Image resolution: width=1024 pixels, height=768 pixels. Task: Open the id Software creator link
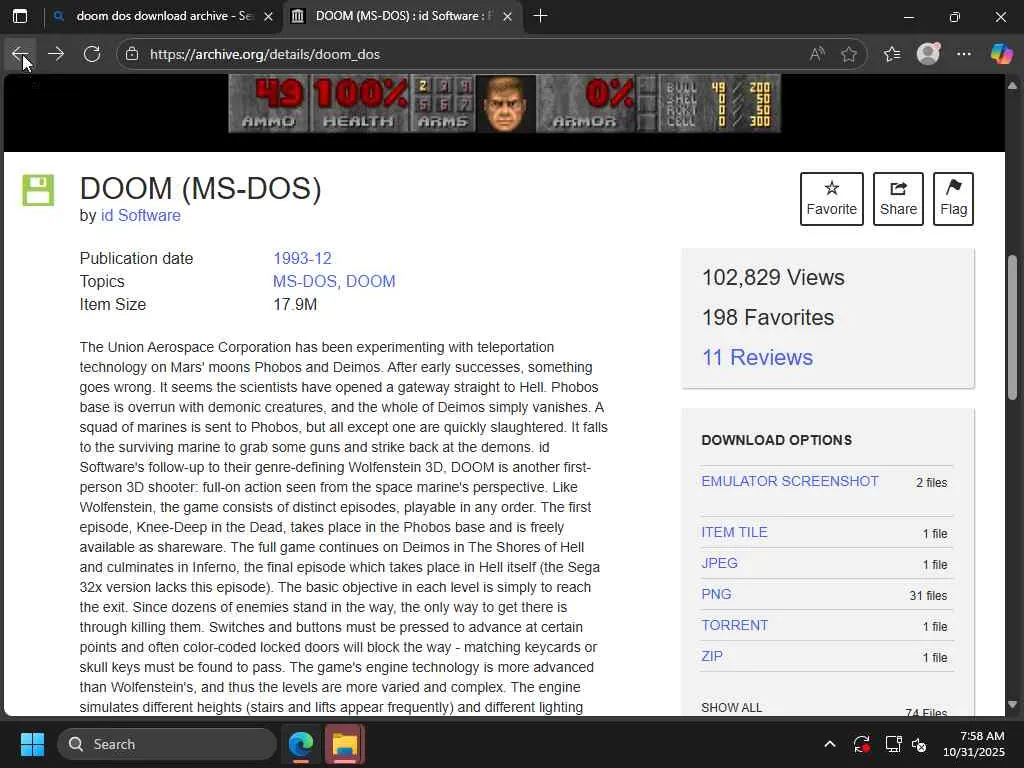(x=140, y=216)
